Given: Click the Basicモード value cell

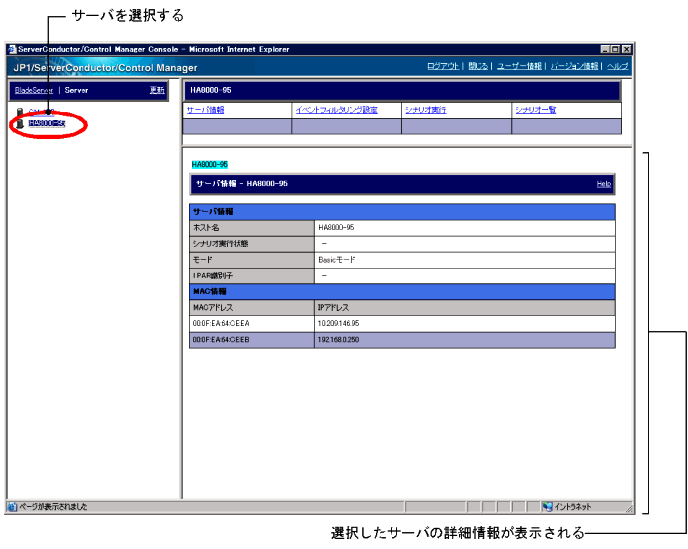Looking at the screenshot, I should [x=465, y=260].
